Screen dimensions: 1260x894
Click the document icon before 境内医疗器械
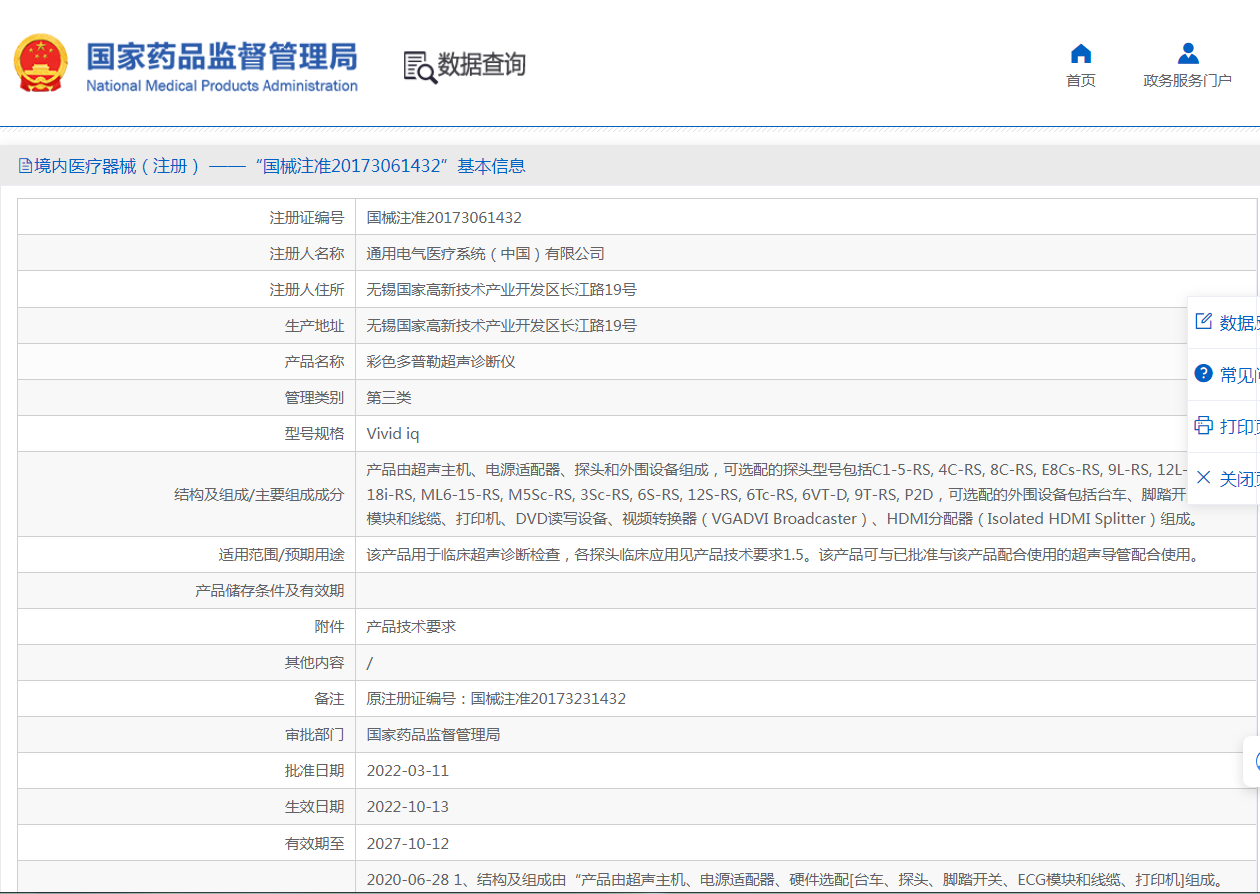tap(25, 166)
